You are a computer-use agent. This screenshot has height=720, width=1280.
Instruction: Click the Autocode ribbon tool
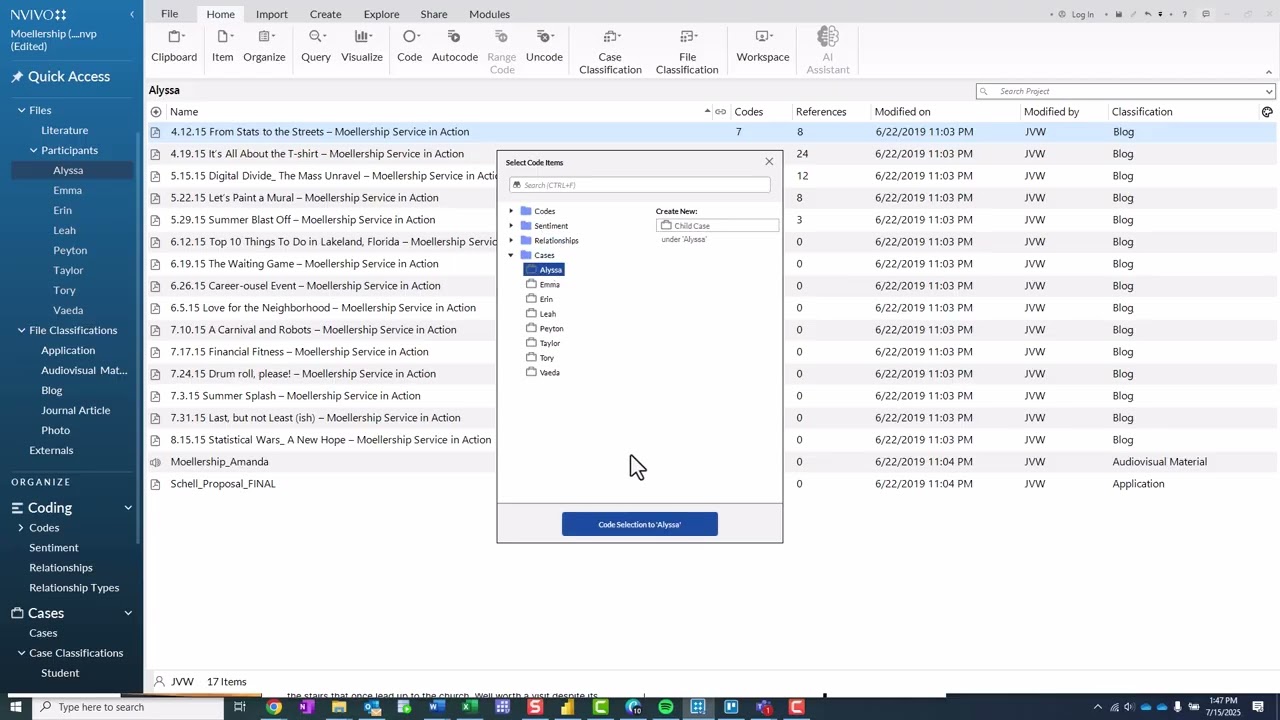click(455, 47)
